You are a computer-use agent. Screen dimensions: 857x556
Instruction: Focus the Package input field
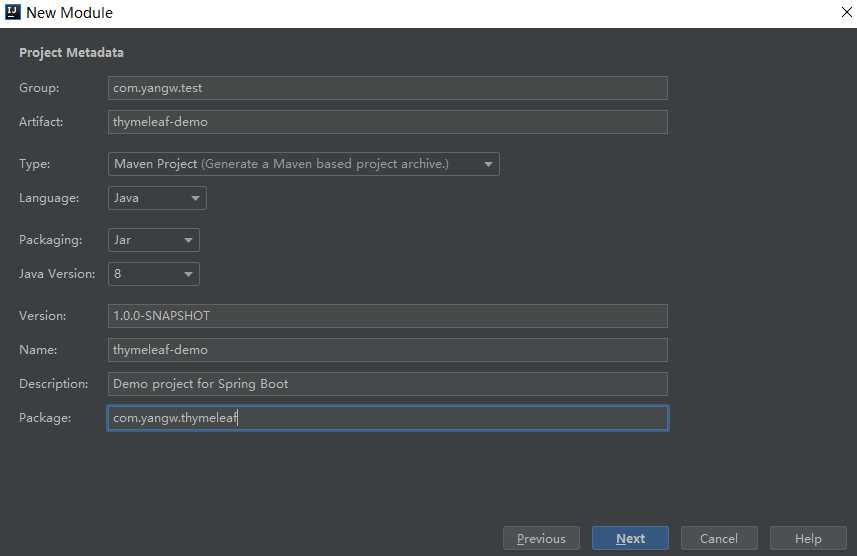387,418
